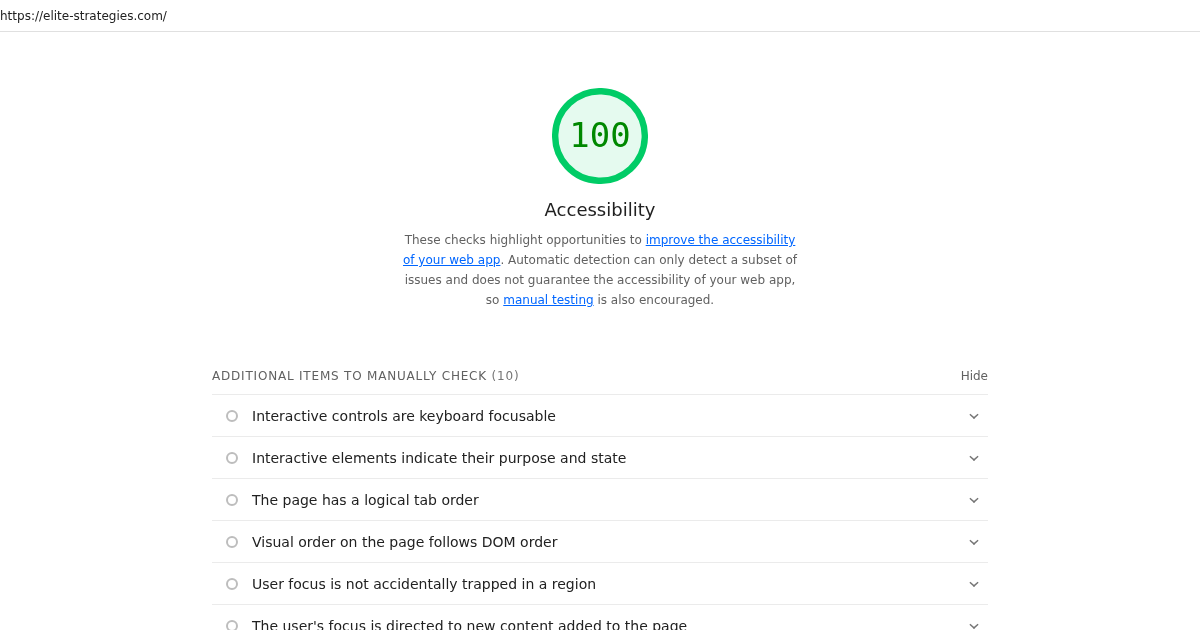Expand 'Interactive controls are keyboard focusable'
This screenshot has height=630, width=1200.
(973, 415)
